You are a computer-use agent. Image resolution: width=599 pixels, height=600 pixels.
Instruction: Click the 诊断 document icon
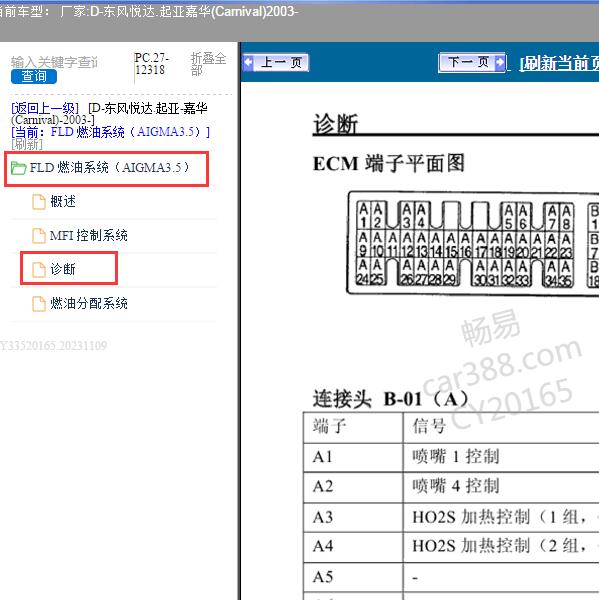click(x=39, y=269)
